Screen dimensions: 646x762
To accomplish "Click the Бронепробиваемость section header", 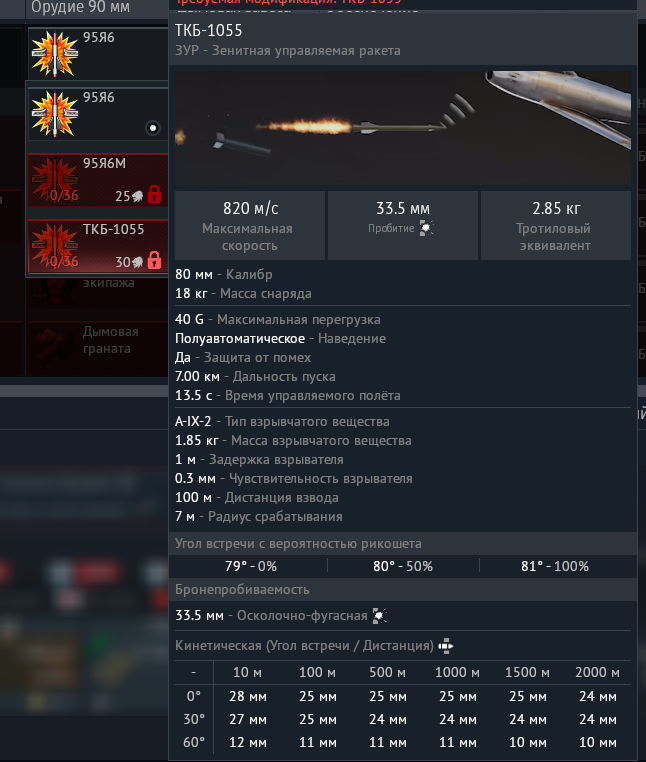I will click(243, 590).
